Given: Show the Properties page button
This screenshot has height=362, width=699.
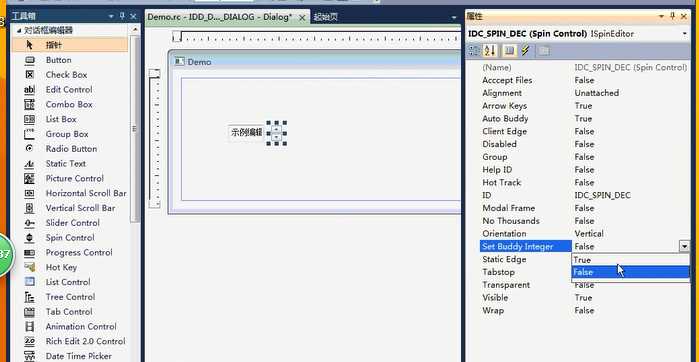Looking at the screenshot, I should [510, 51].
